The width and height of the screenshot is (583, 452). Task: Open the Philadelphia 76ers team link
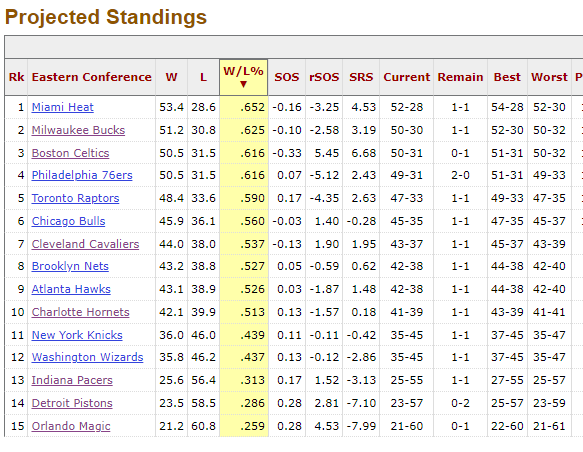pos(82,175)
